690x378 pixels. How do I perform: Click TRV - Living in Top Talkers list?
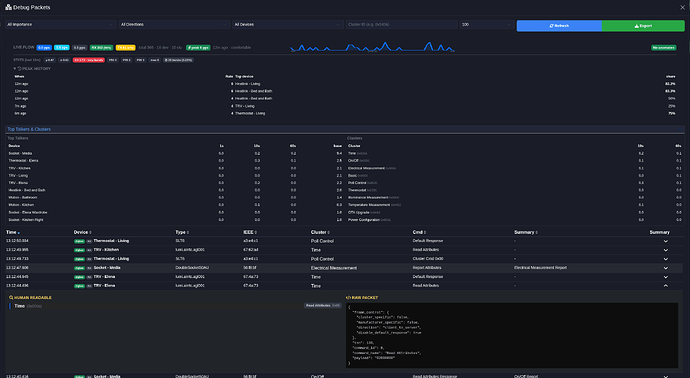click(x=18, y=176)
